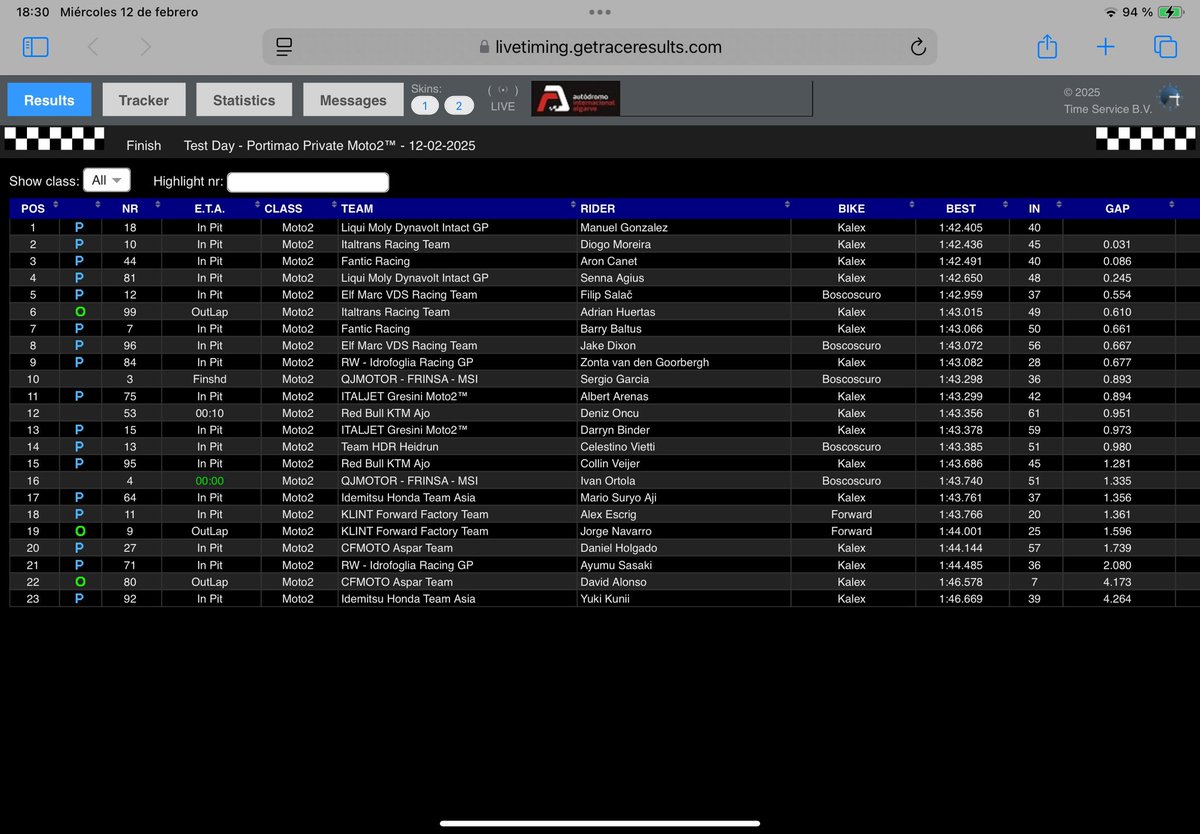Click the green 00:00 E.T.A. for Ivan Ortola
Image resolution: width=1200 pixels, height=834 pixels.
coord(210,481)
